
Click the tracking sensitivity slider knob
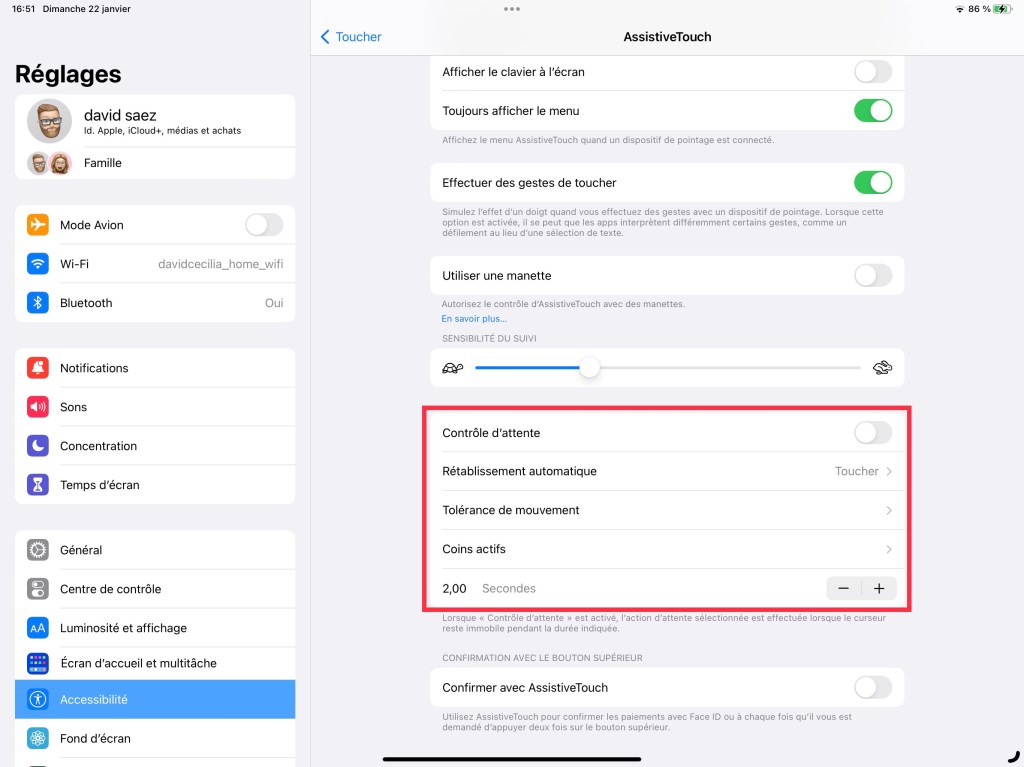pos(590,368)
